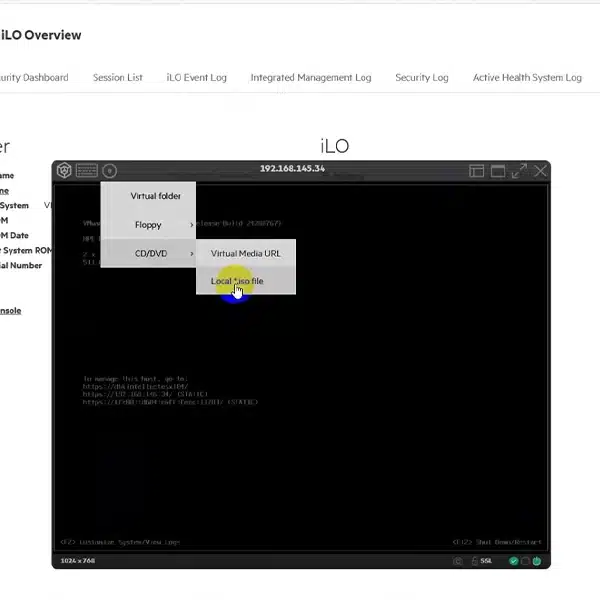This screenshot has height=600, width=600.
Task: Click the virtual media disc icon
Action: click(x=110, y=170)
